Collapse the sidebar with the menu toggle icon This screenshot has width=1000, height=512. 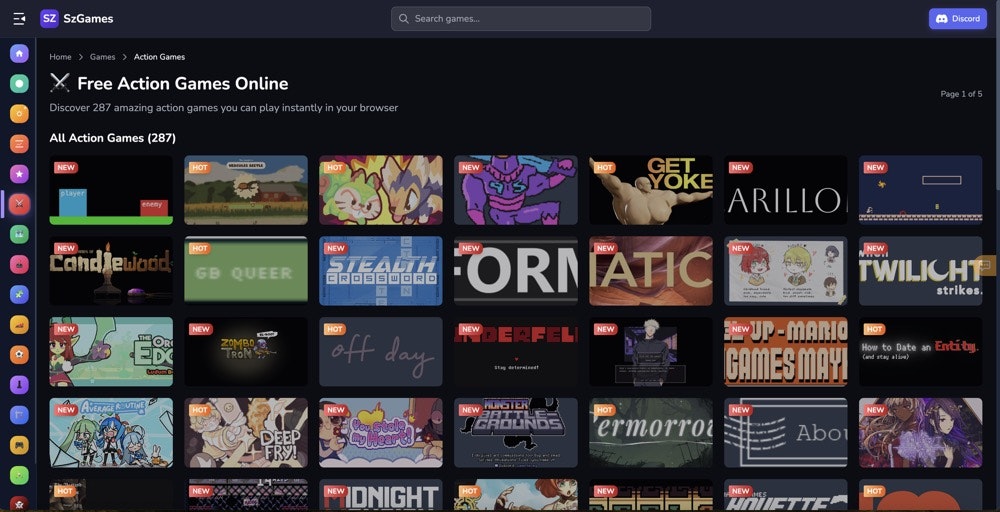pos(19,18)
